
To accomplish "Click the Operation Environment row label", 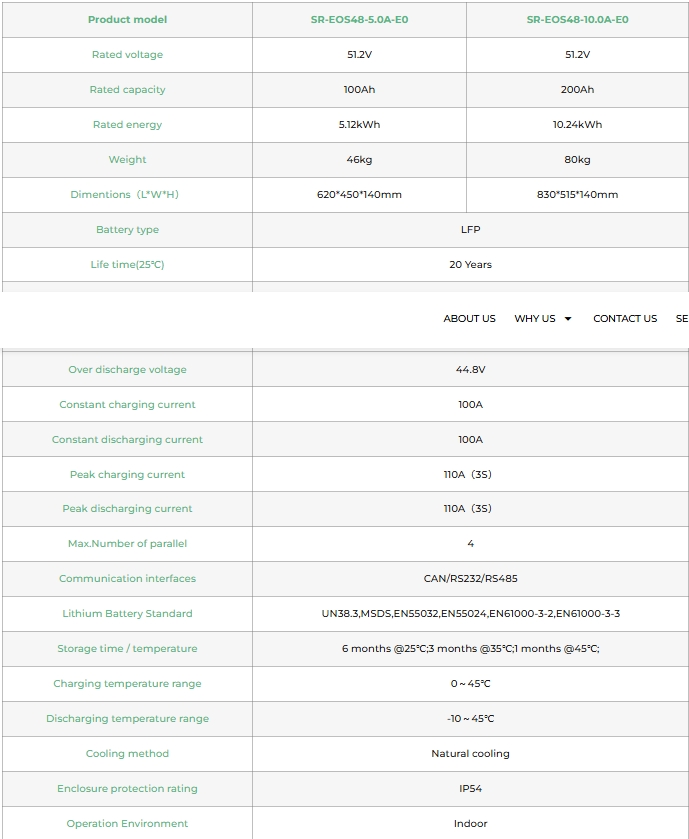I will click(x=127, y=824).
